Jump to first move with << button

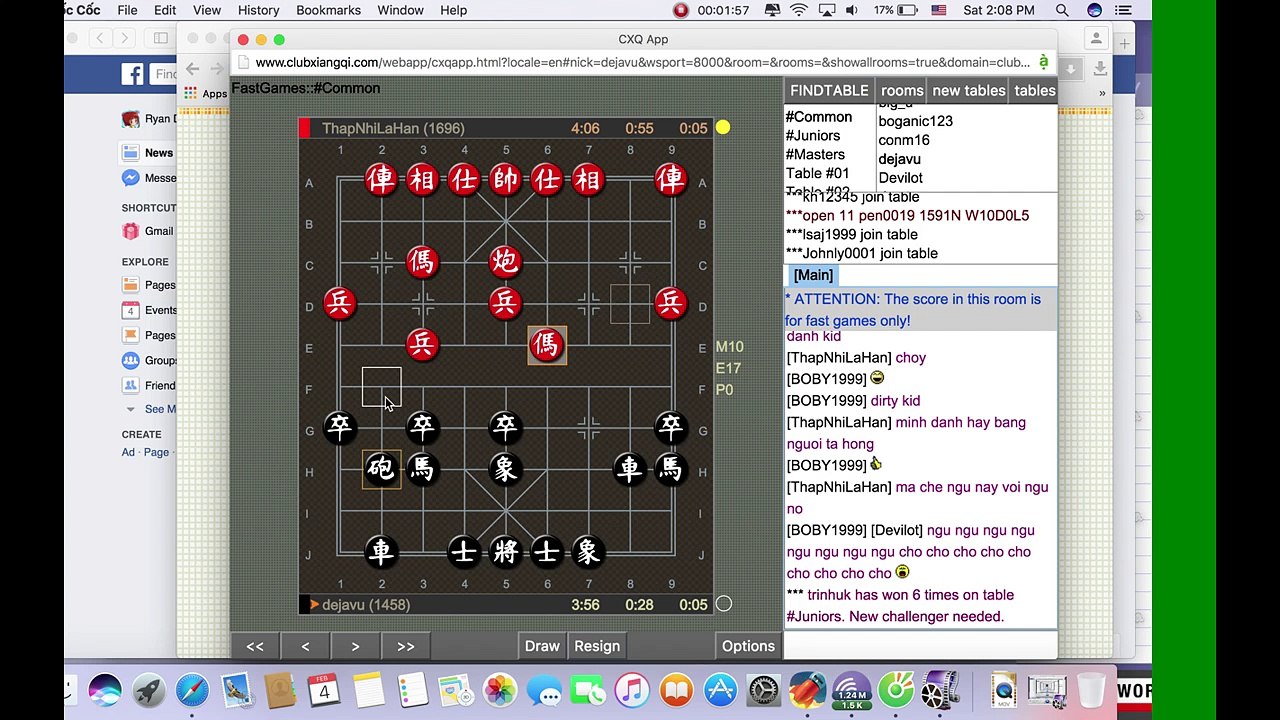tap(255, 646)
